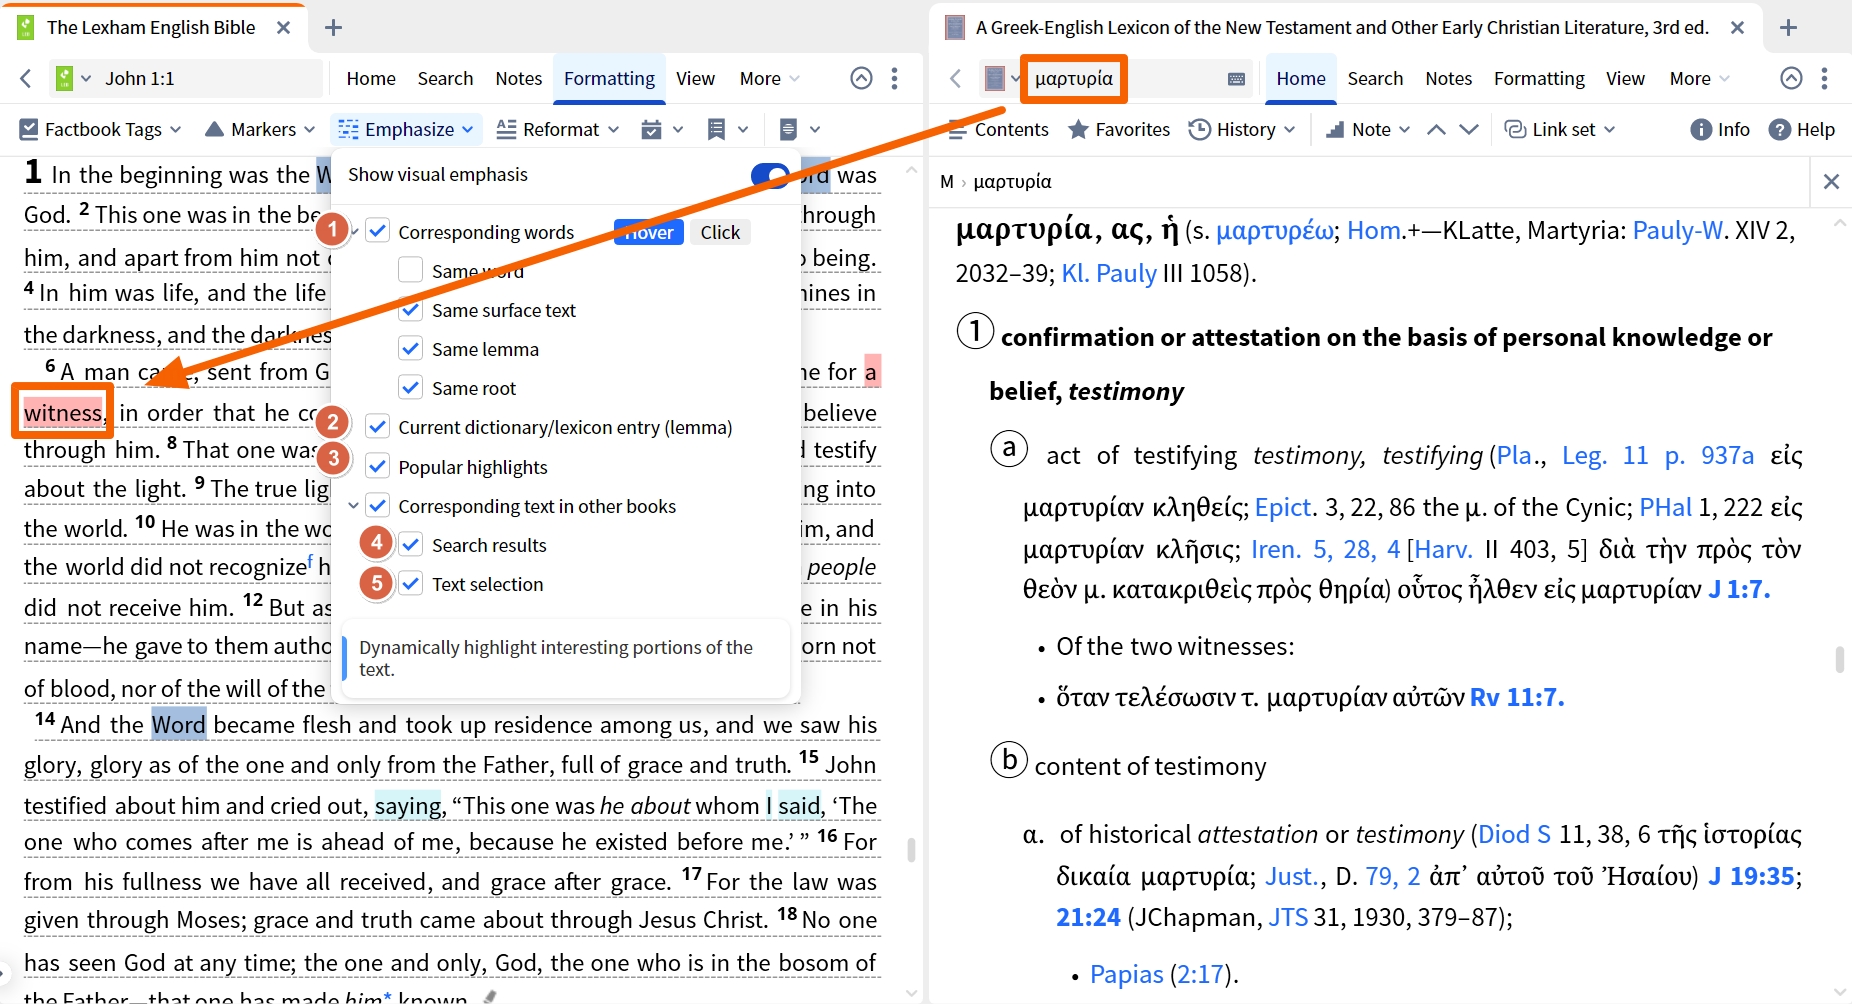Click the green Lexham Bible resource icon
Image resolution: width=1852 pixels, height=1004 pixels.
(64, 78)
